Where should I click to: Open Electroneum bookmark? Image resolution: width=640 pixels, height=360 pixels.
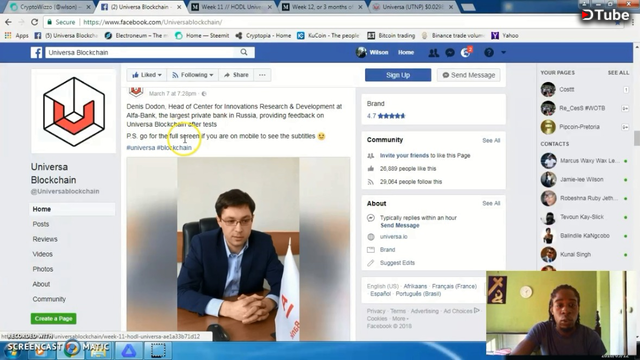pyautogui.click(x=136, y=36)
